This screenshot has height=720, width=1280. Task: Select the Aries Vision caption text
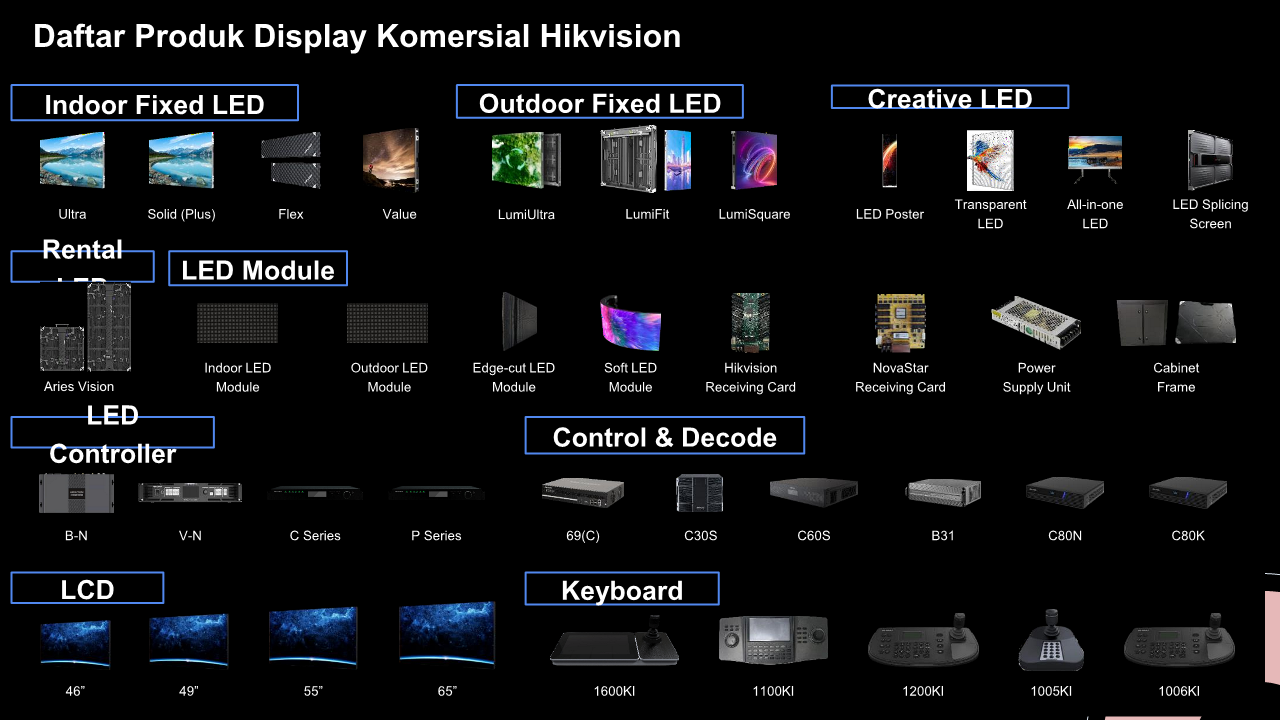coord(79,386)
